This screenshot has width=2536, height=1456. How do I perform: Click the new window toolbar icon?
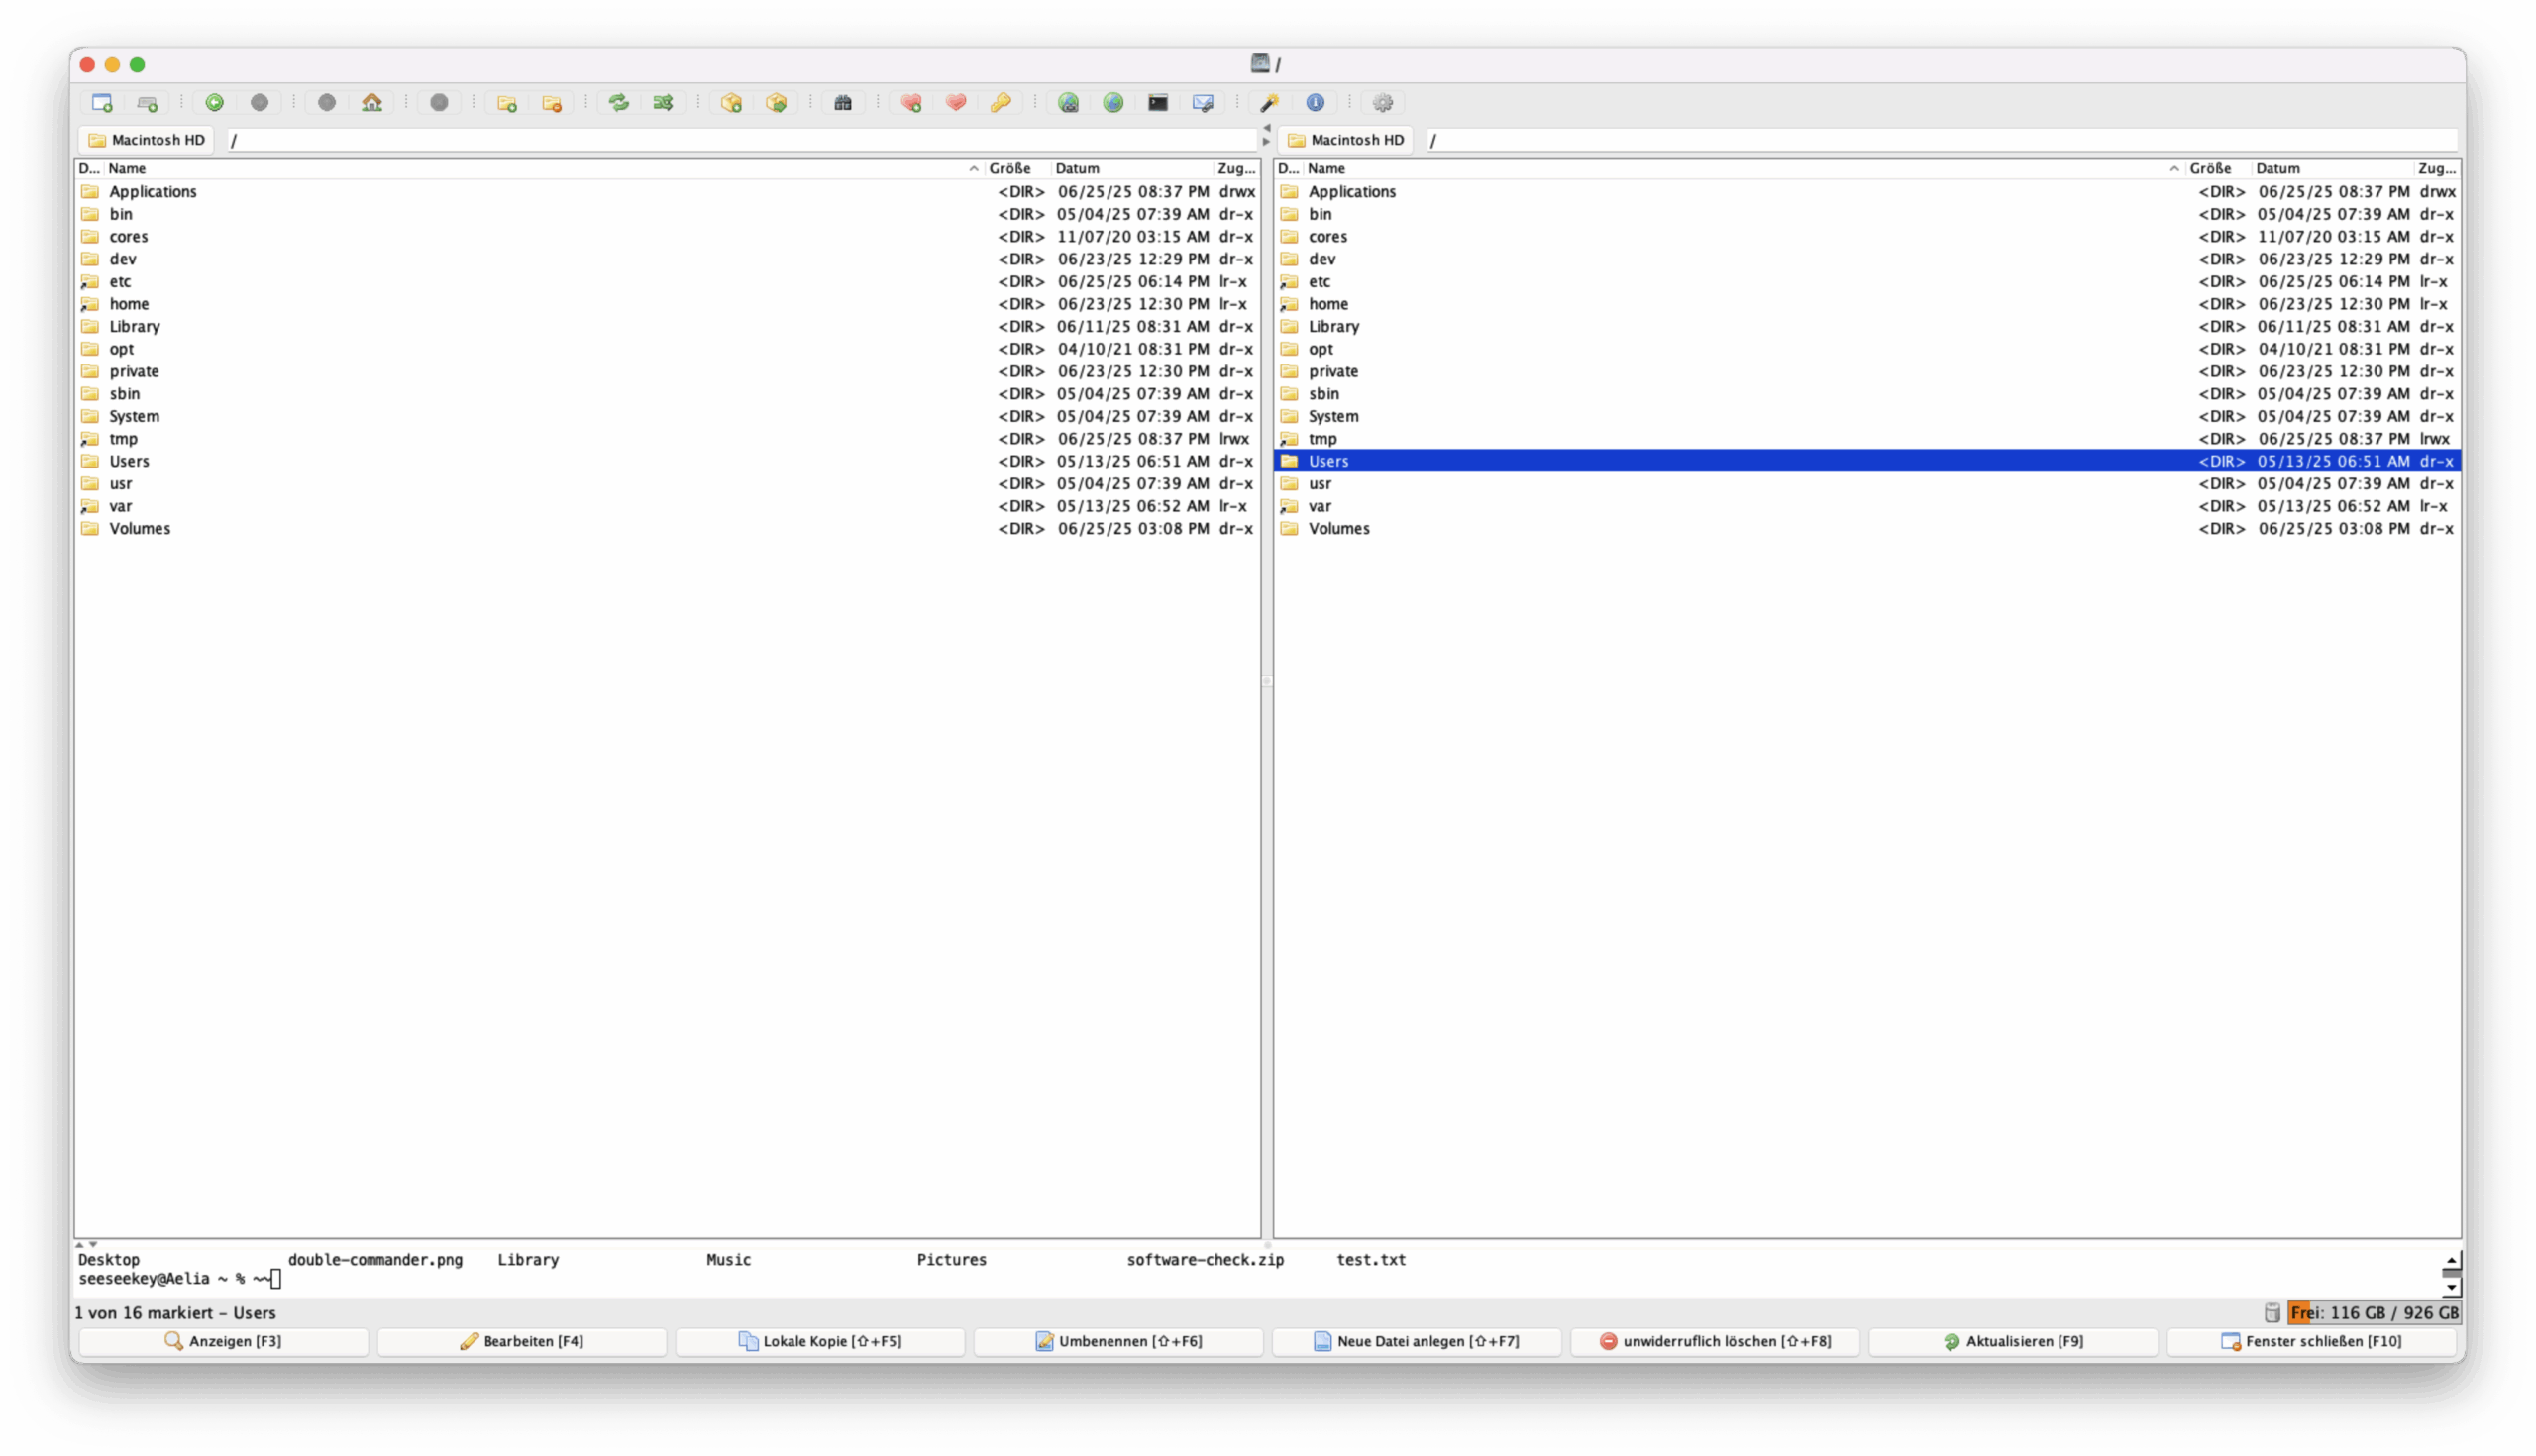point(102,102)
